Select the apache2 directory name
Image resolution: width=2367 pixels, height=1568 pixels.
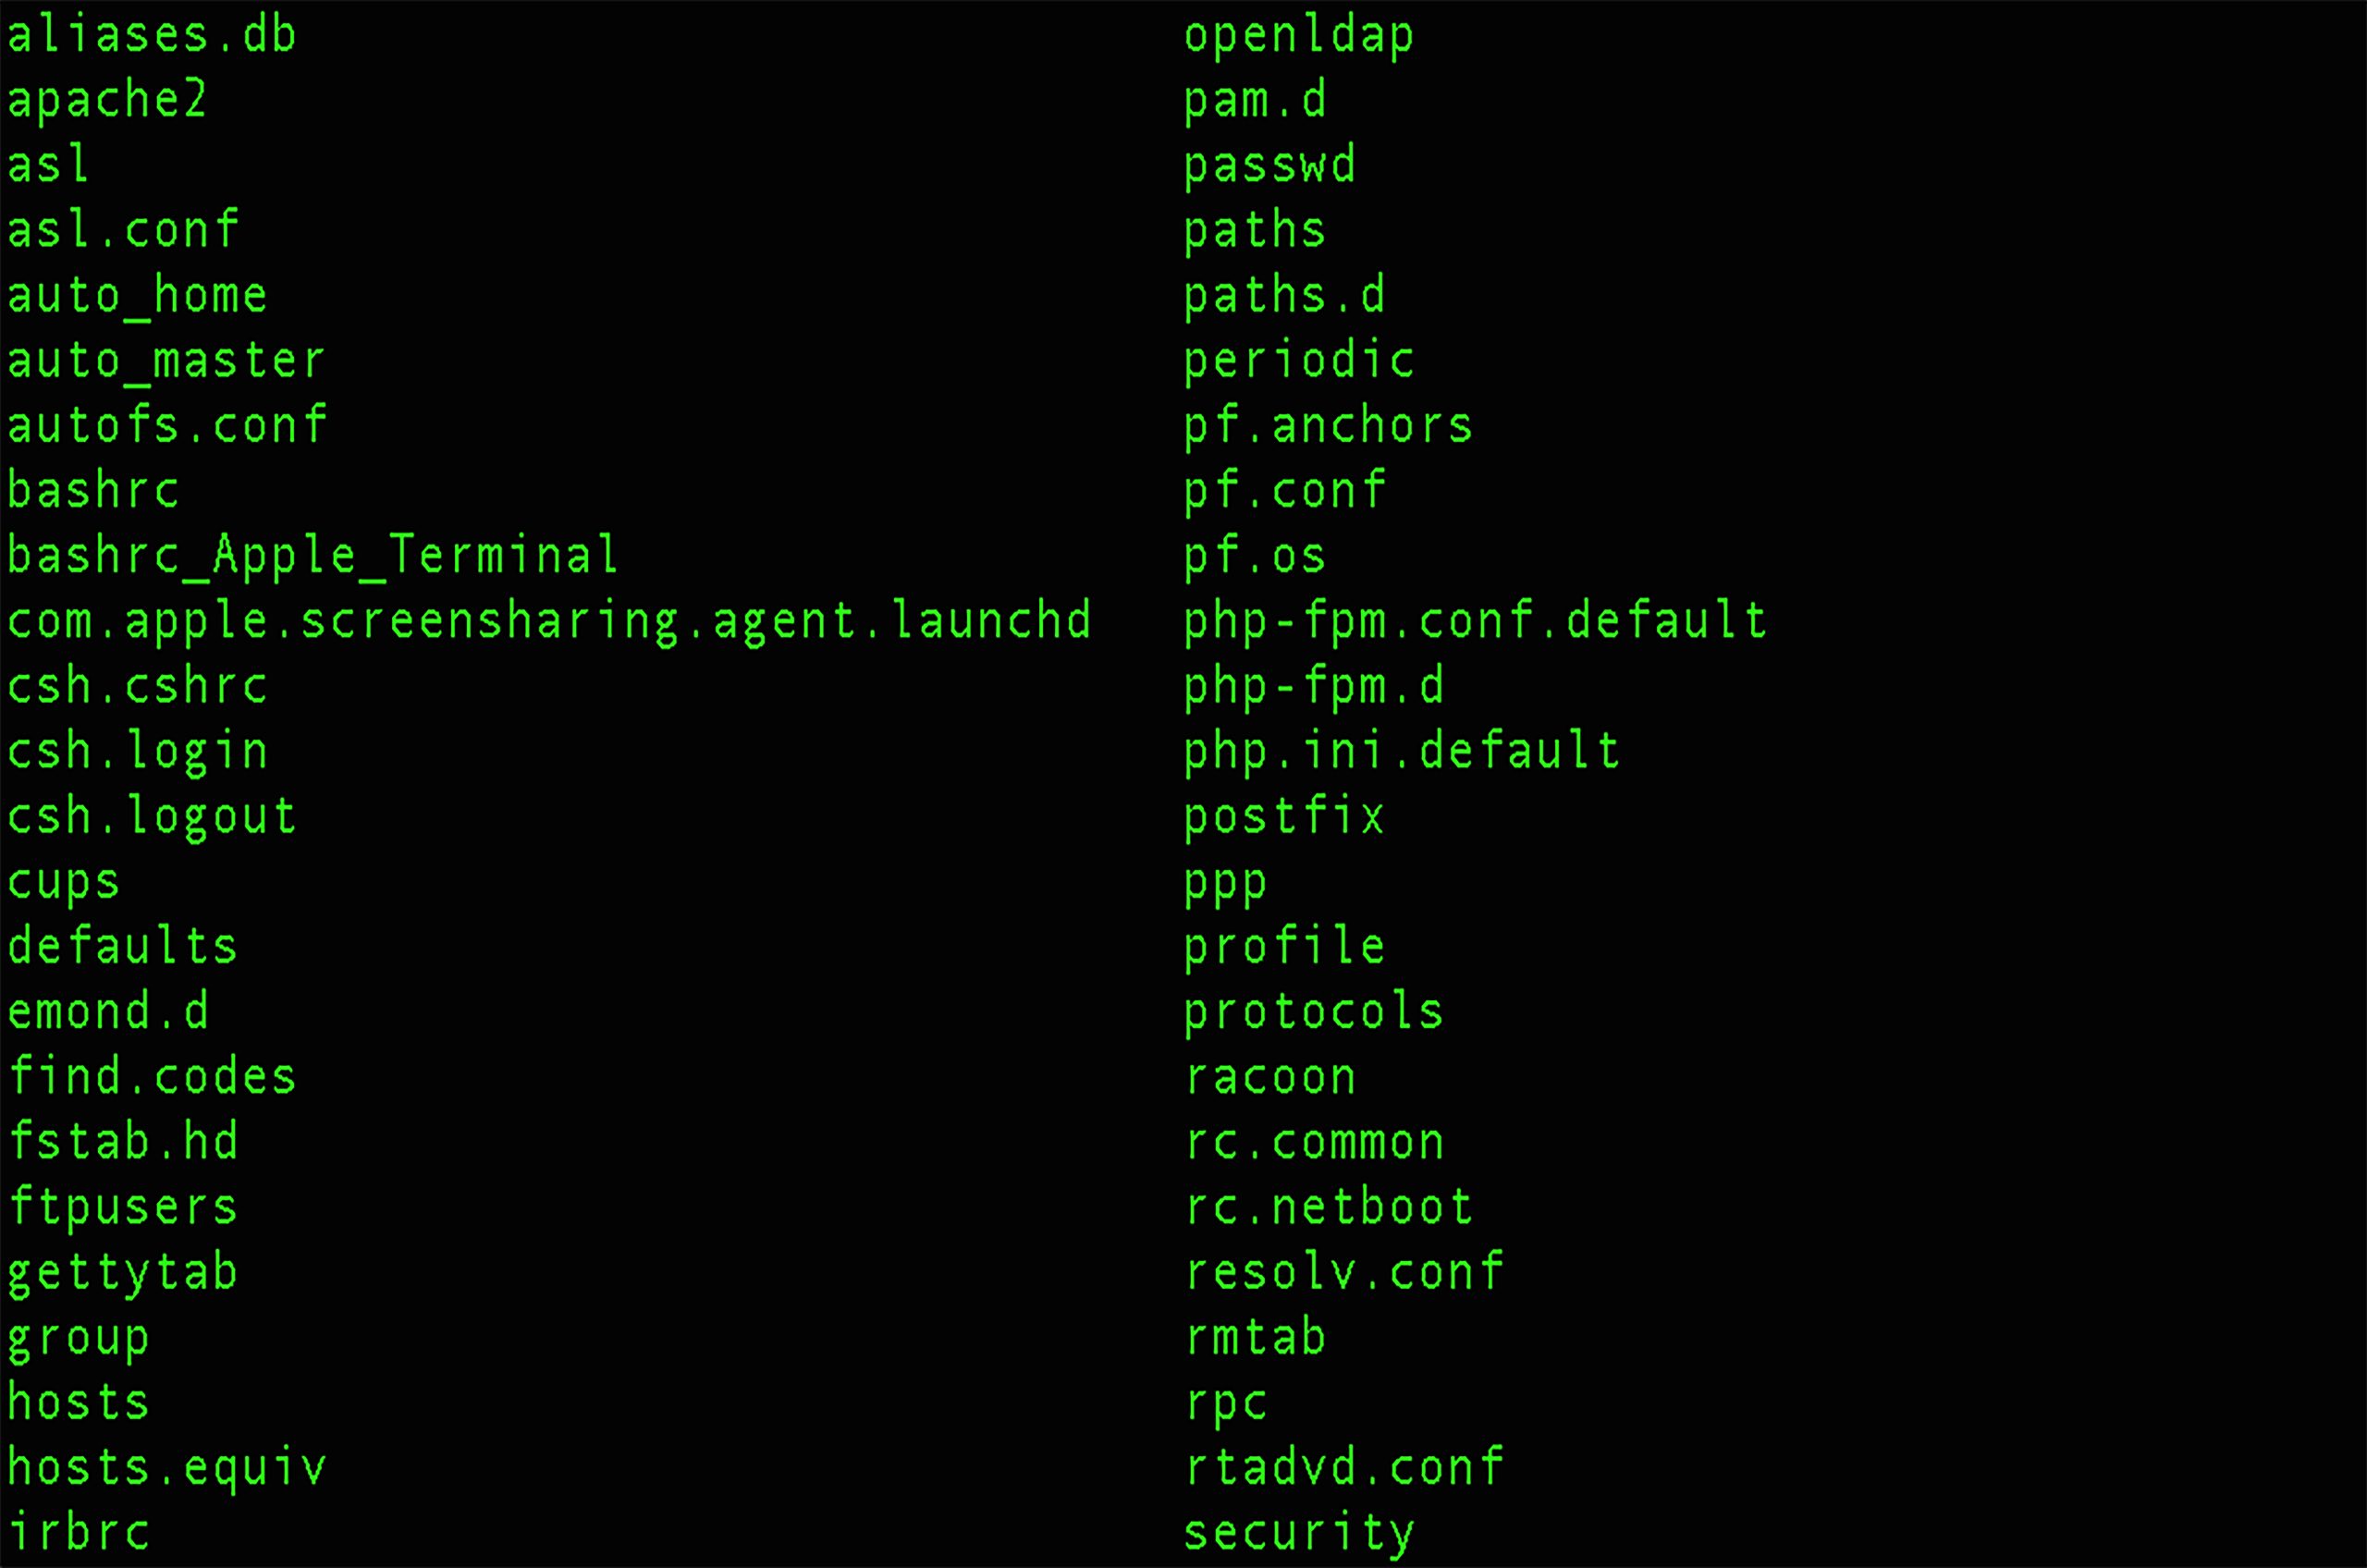coord(107,101)
